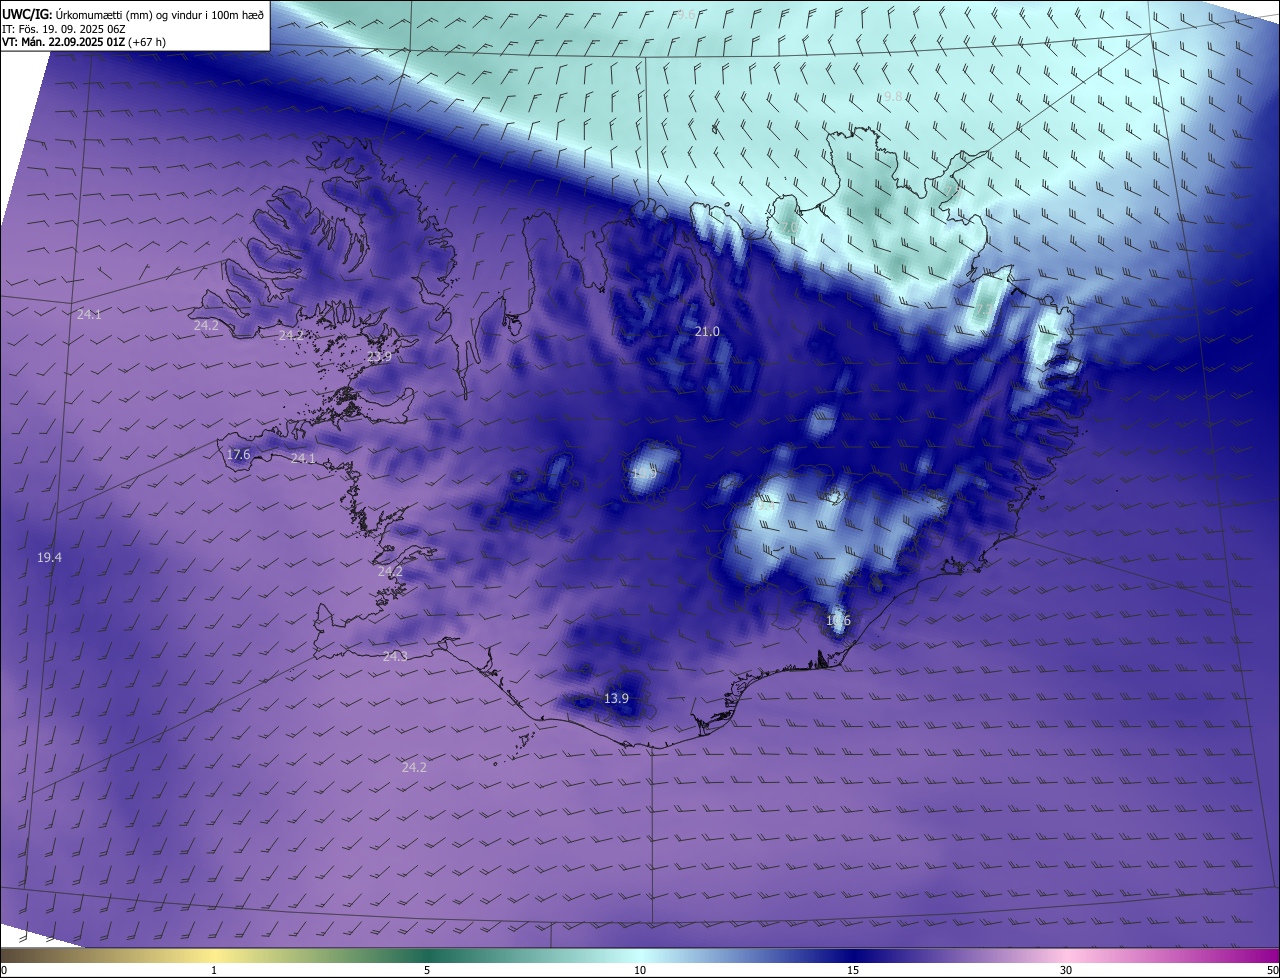
Task: Click the 9.8 value label on the map
Action: coord(892,96)
